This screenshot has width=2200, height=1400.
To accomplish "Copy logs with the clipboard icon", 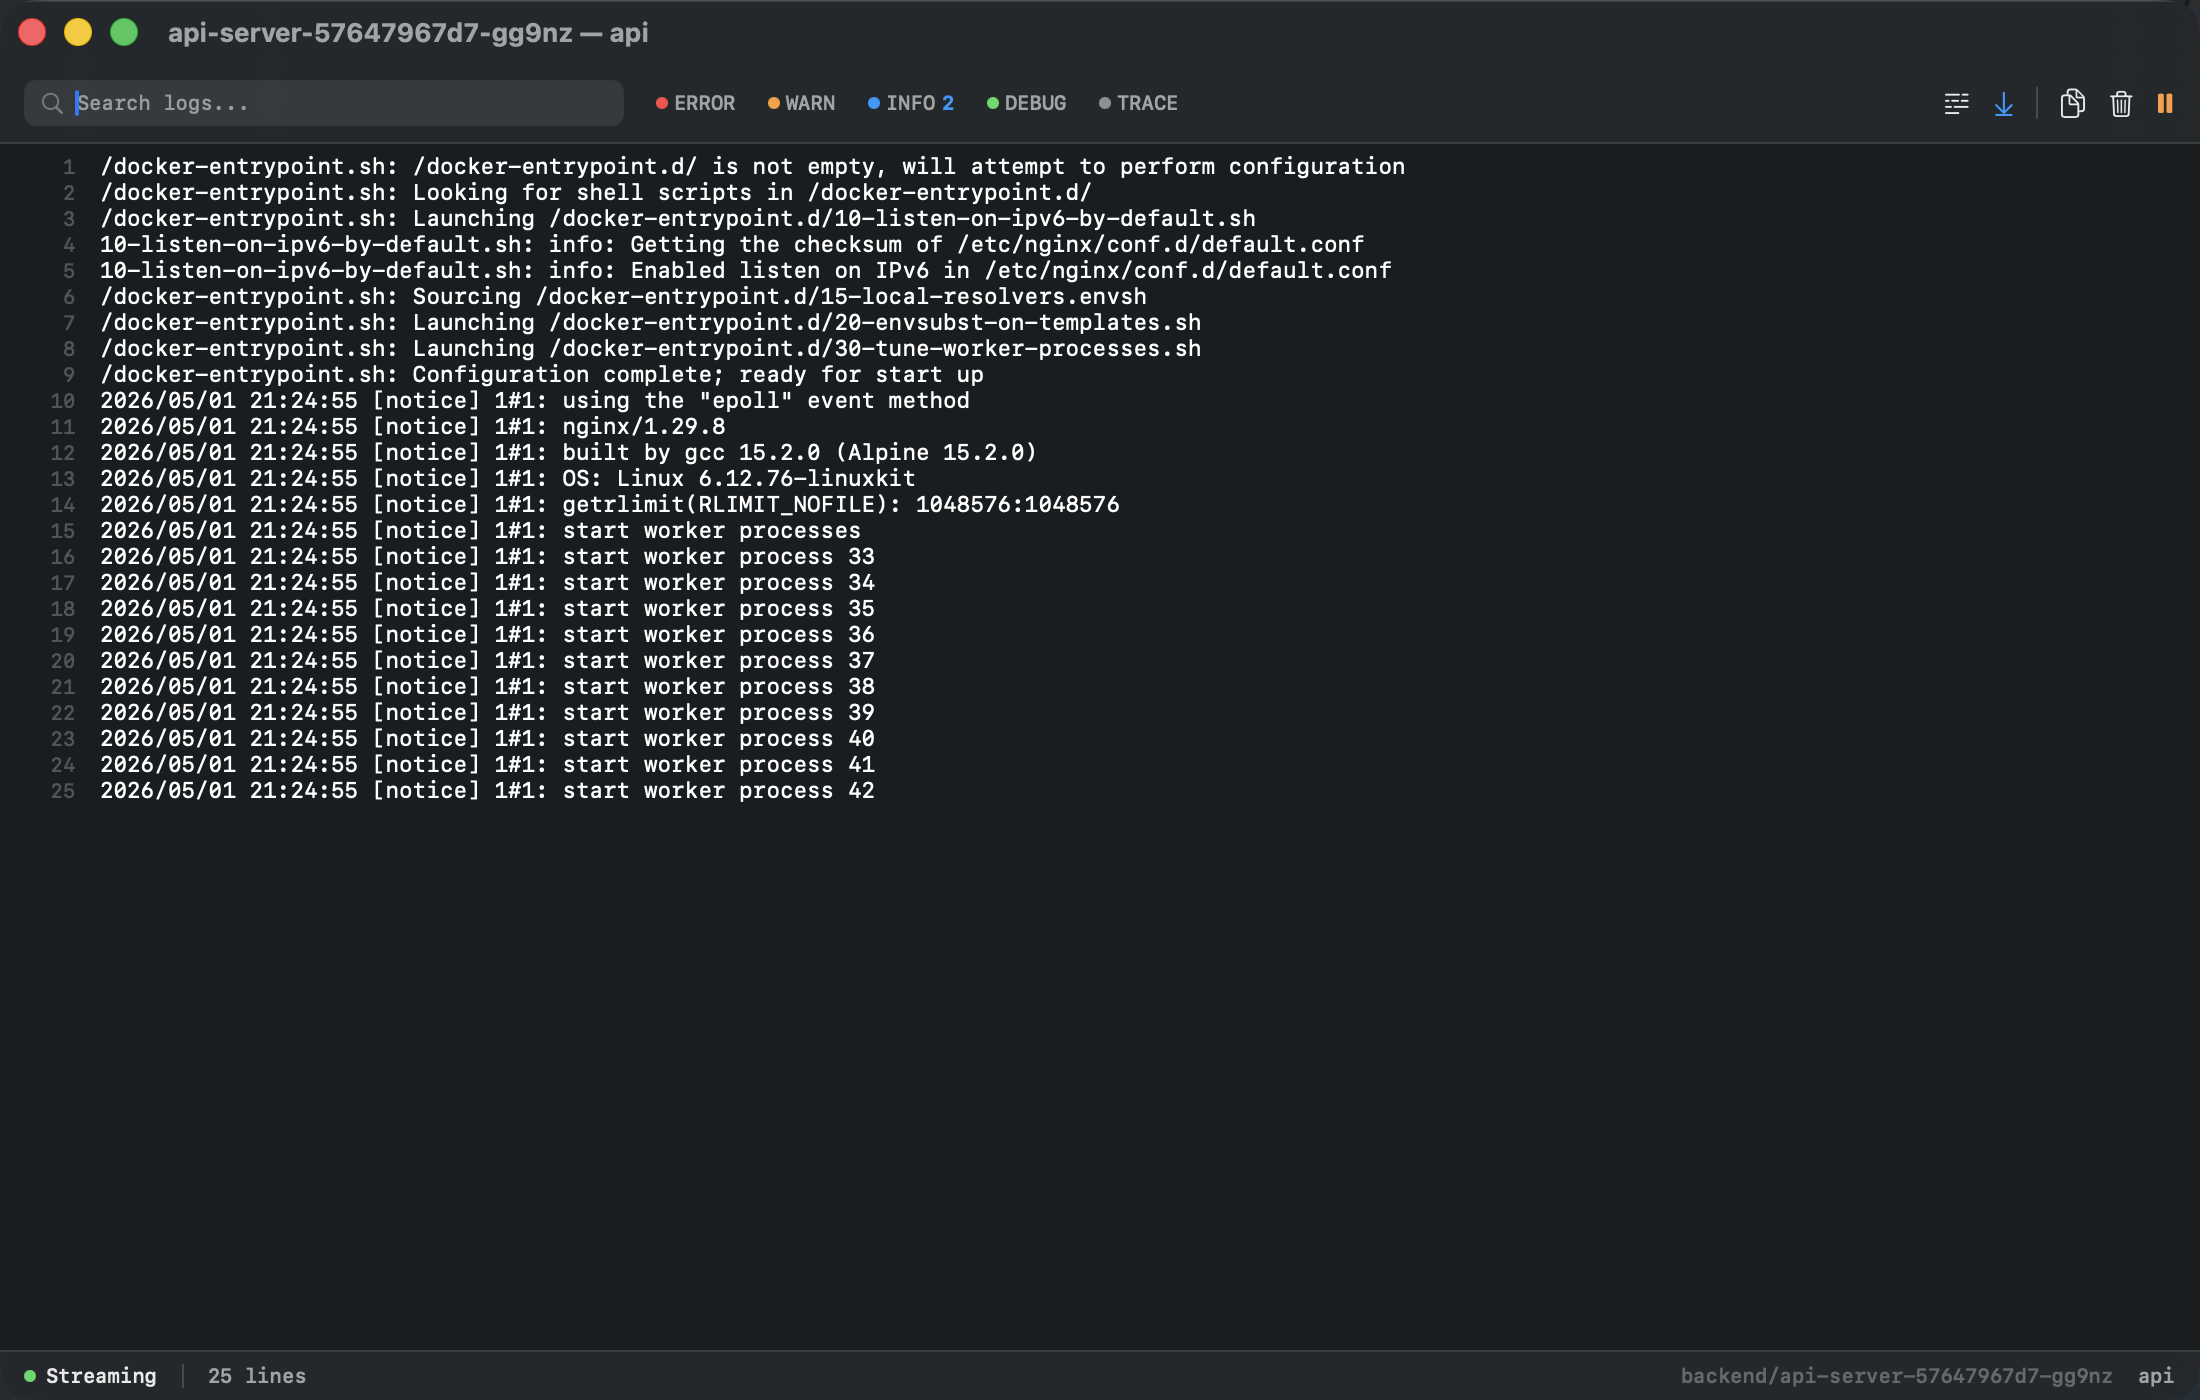I will click(x=2072, y=103).
